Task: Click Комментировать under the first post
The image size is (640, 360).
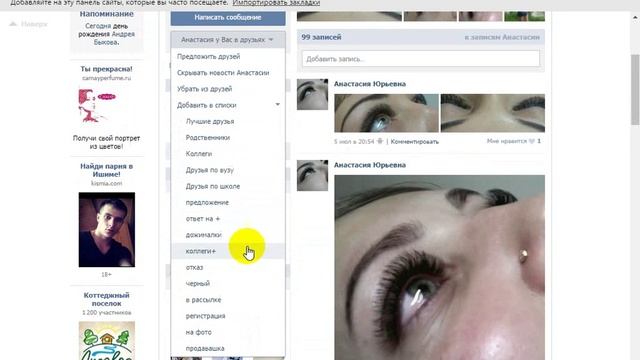Action: [415, 142]
